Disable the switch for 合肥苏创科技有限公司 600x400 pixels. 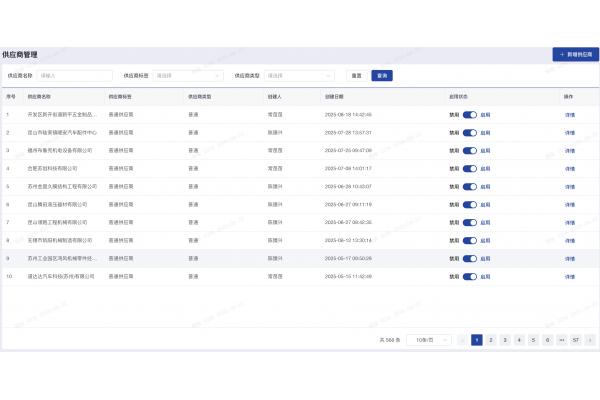pos(469,169)
